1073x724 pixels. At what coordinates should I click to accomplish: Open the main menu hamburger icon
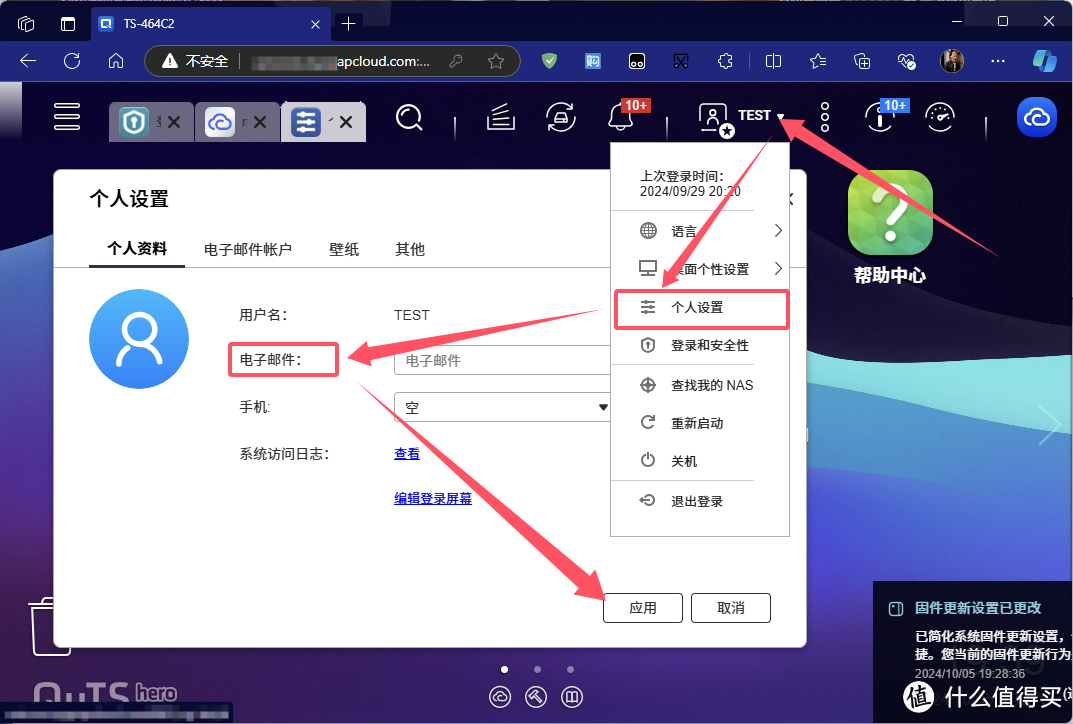[x=67, y=116]
